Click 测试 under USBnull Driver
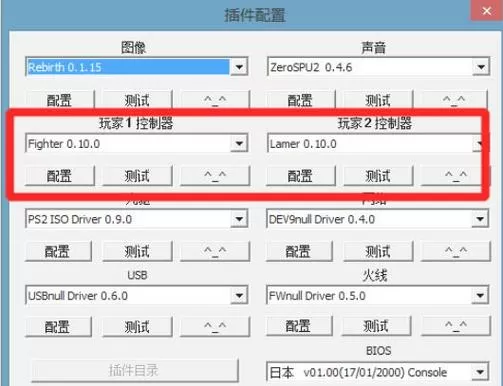 tap(137, 327)
